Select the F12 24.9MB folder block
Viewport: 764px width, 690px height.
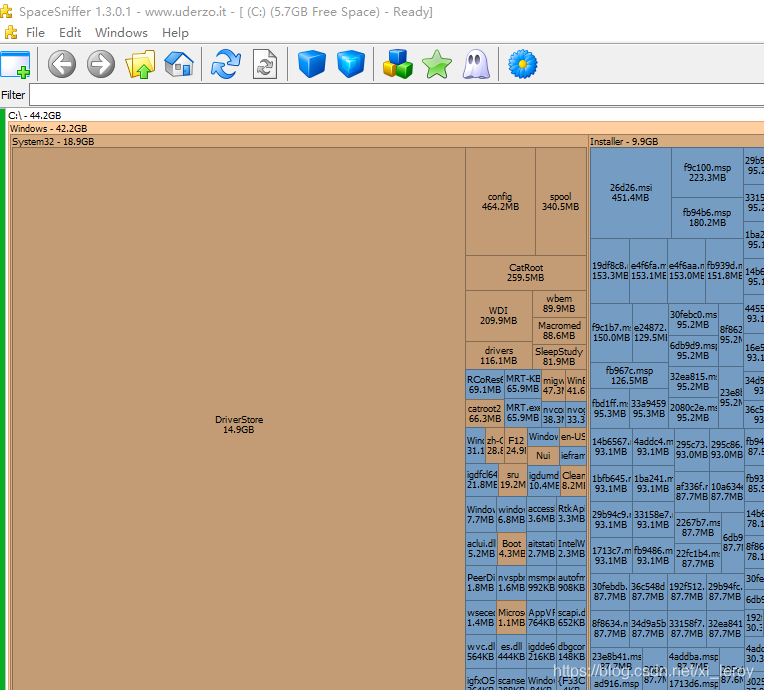[x=516, y=445]
